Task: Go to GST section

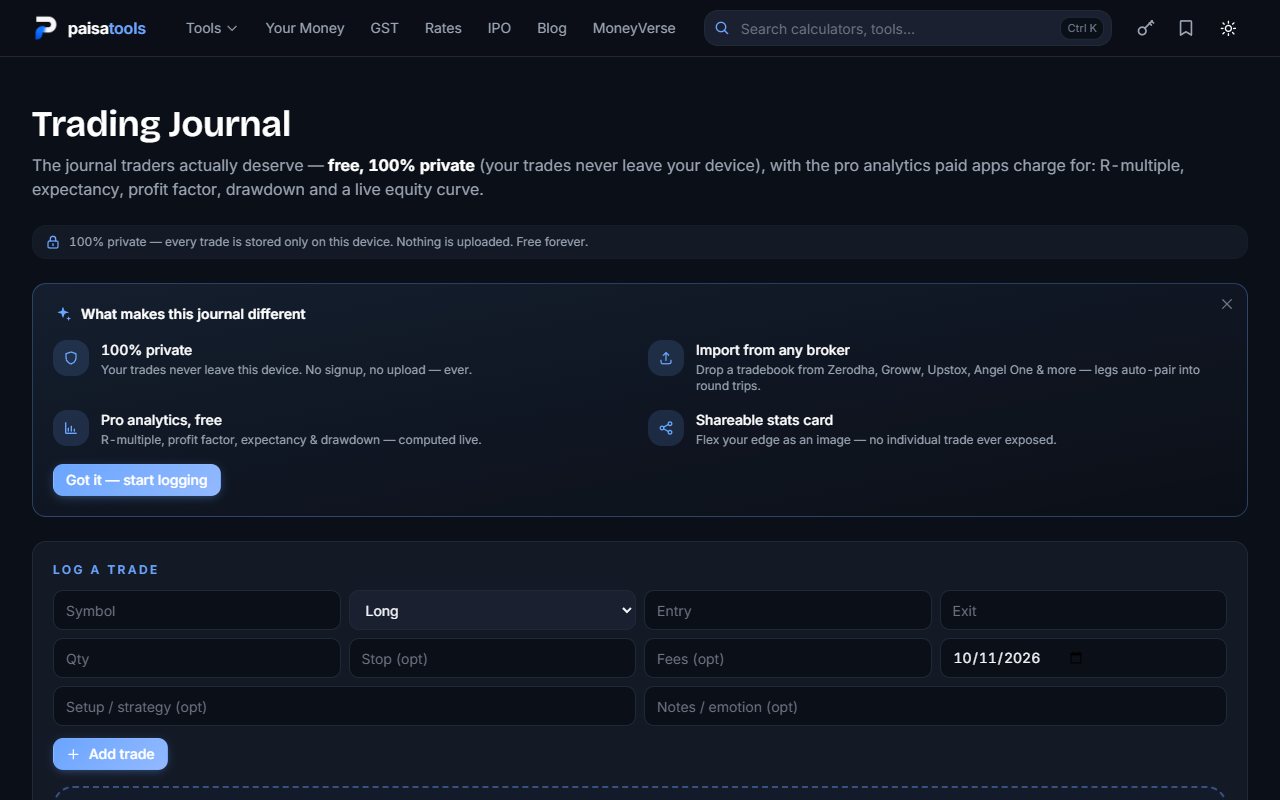Action: [x=384, y=28]
